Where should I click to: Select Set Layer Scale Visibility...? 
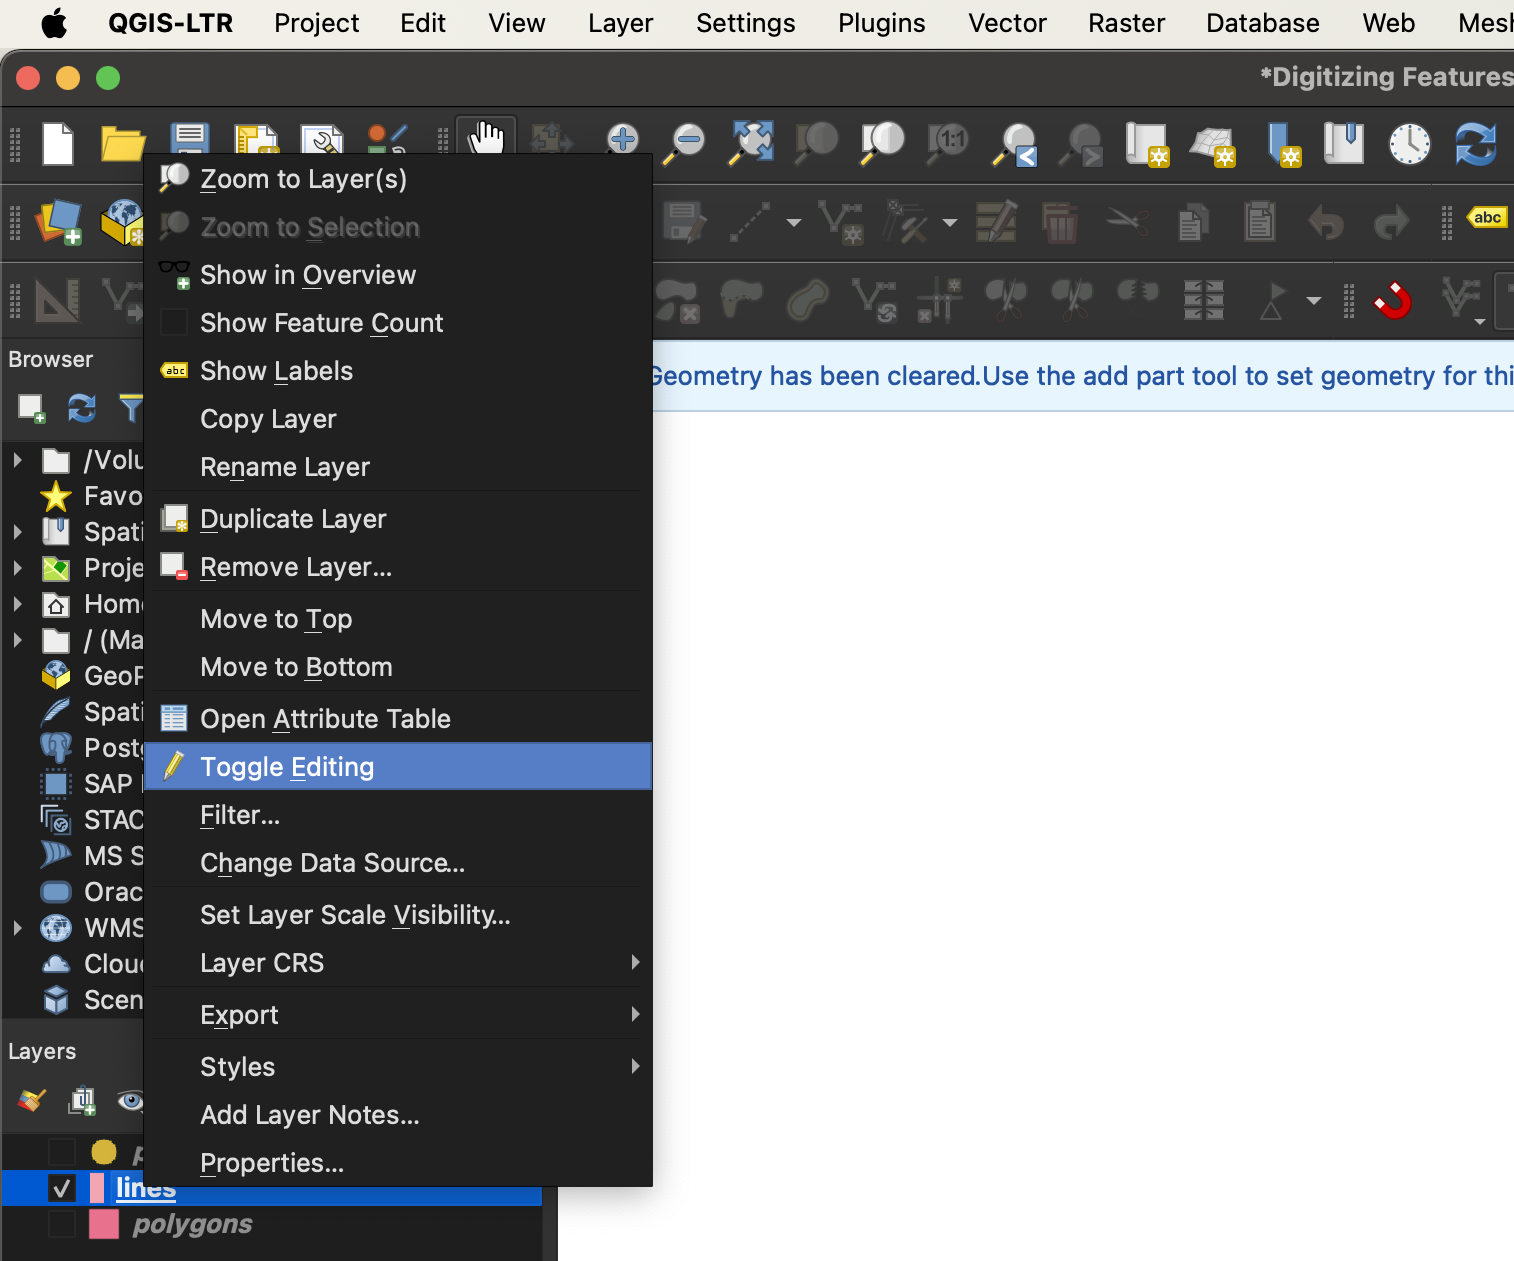click(x=398, y=915)
